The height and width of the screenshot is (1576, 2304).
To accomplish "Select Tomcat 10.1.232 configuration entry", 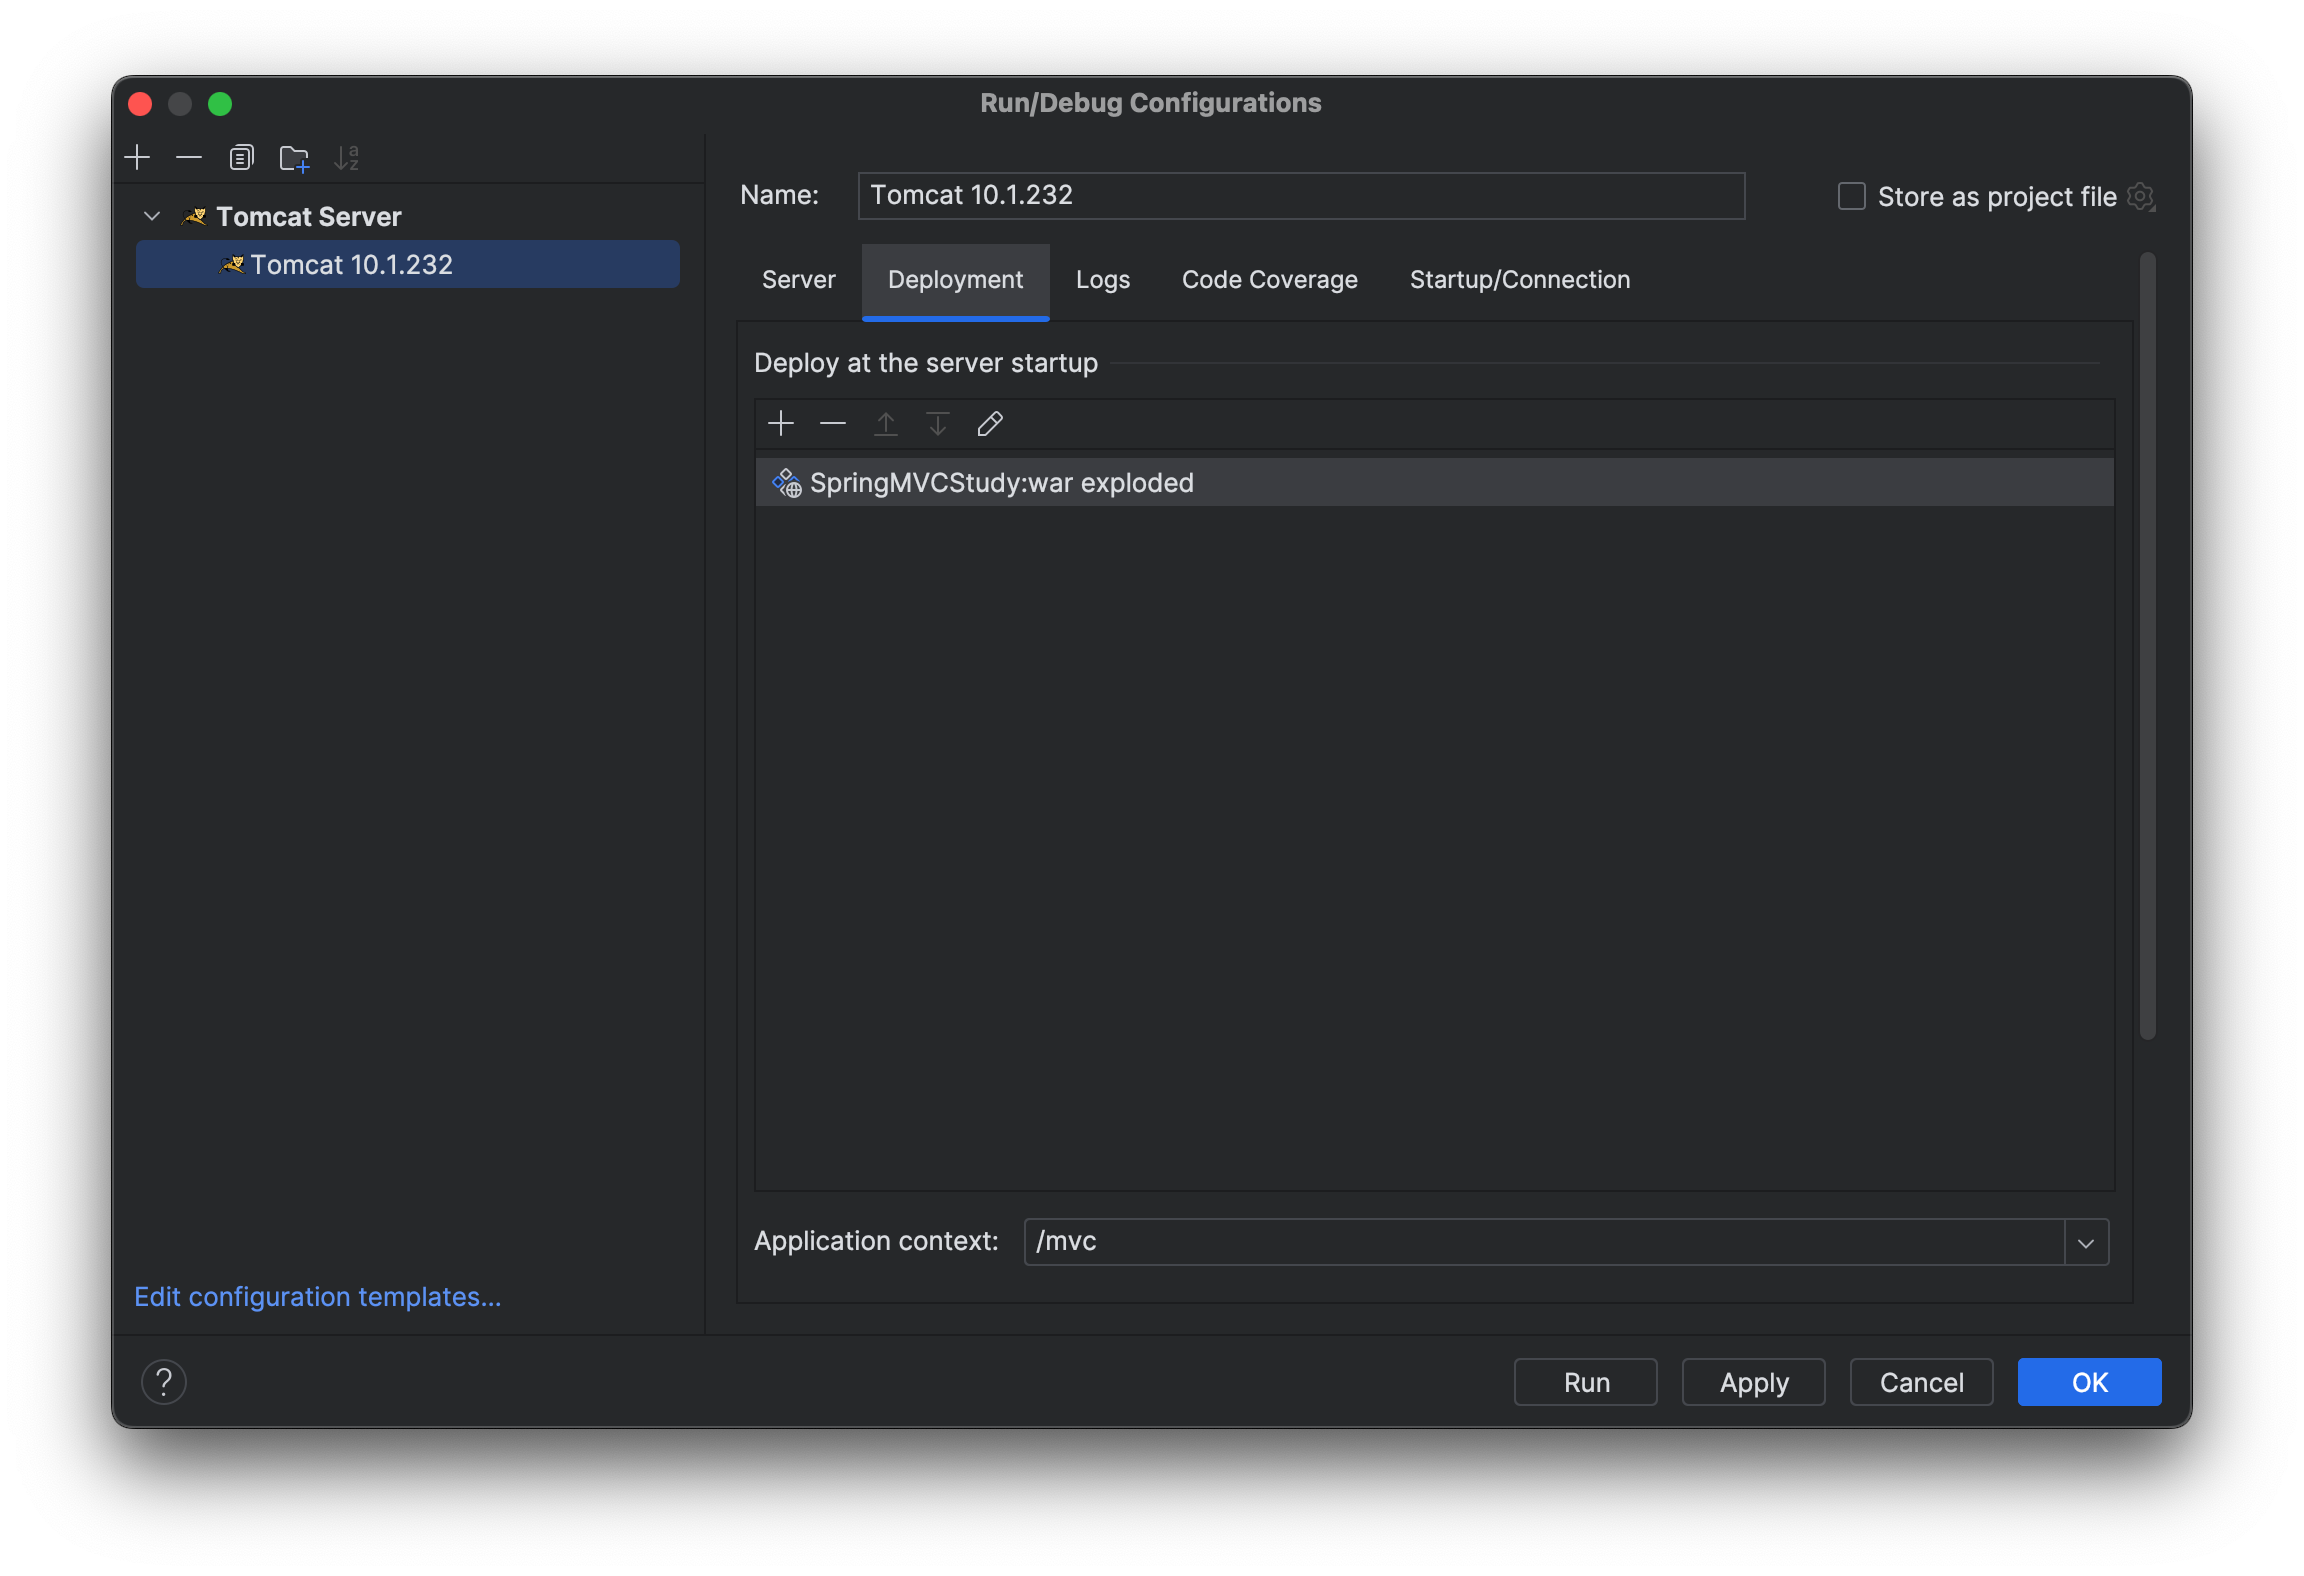I will coord(350,264).
